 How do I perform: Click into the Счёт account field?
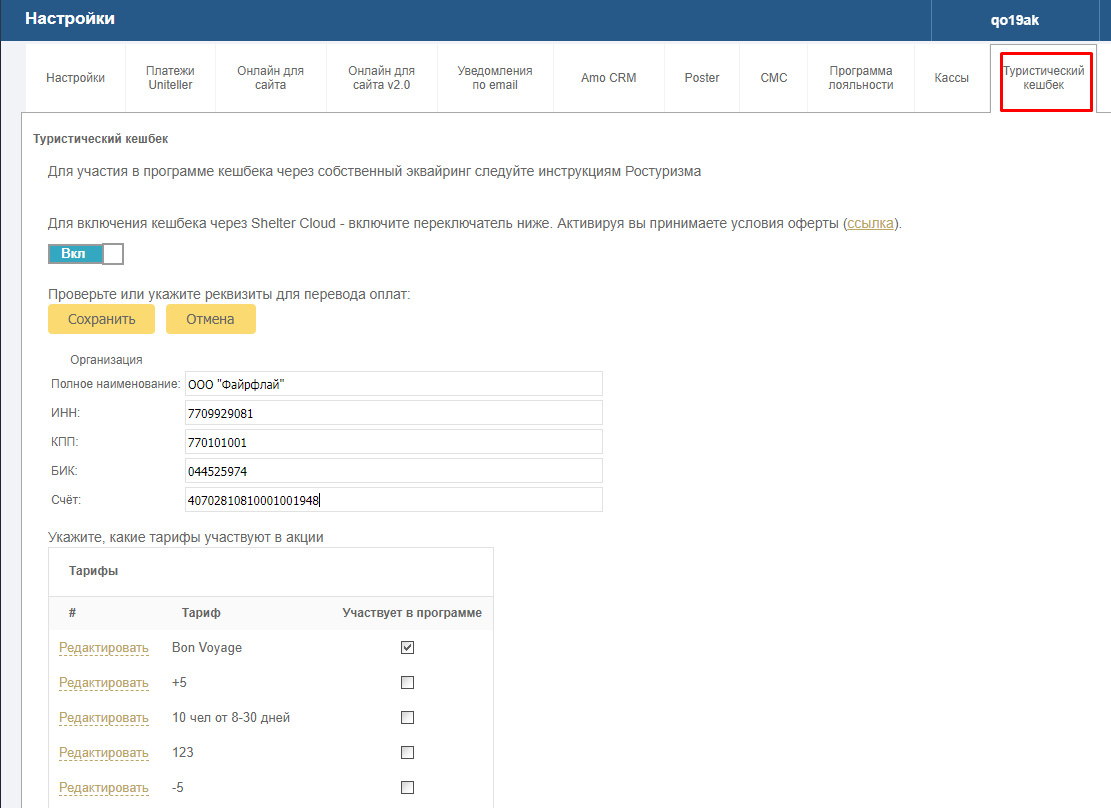point(394,500)
